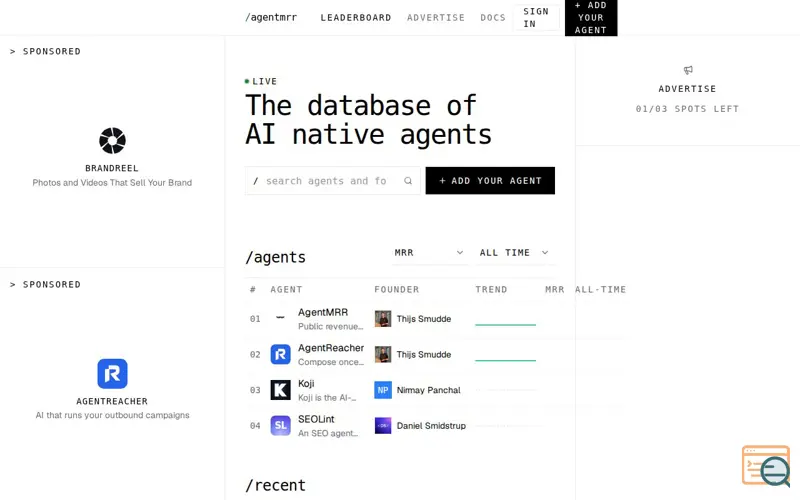Click the large Add Your Agent button
Screen dimensions: 800x500
point(490,181)
